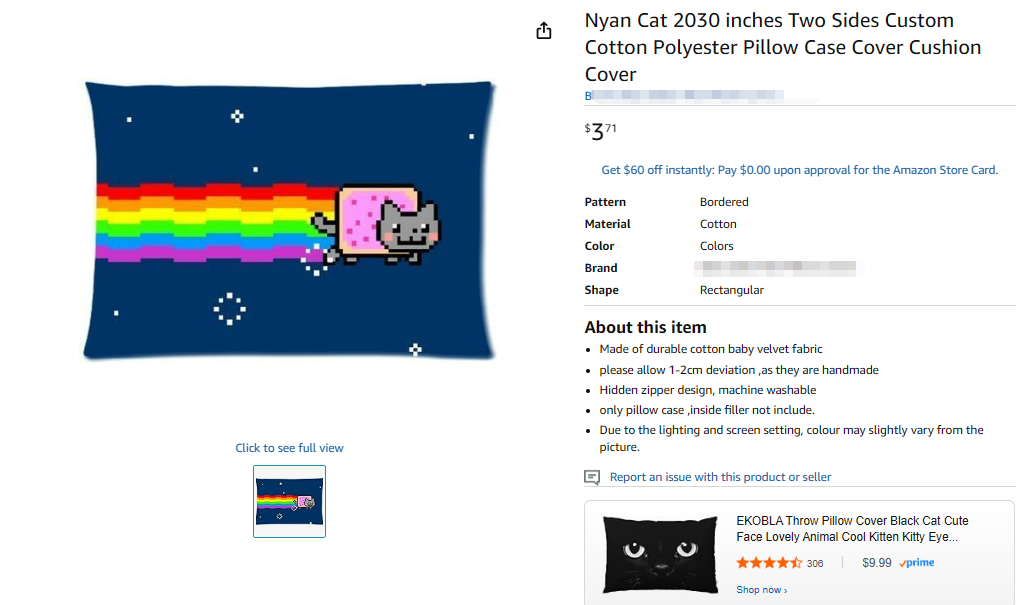This screenshot has width=1033, height=605.
Task: Click the blurred brand store link below the title
Action: tap(684, 96)
